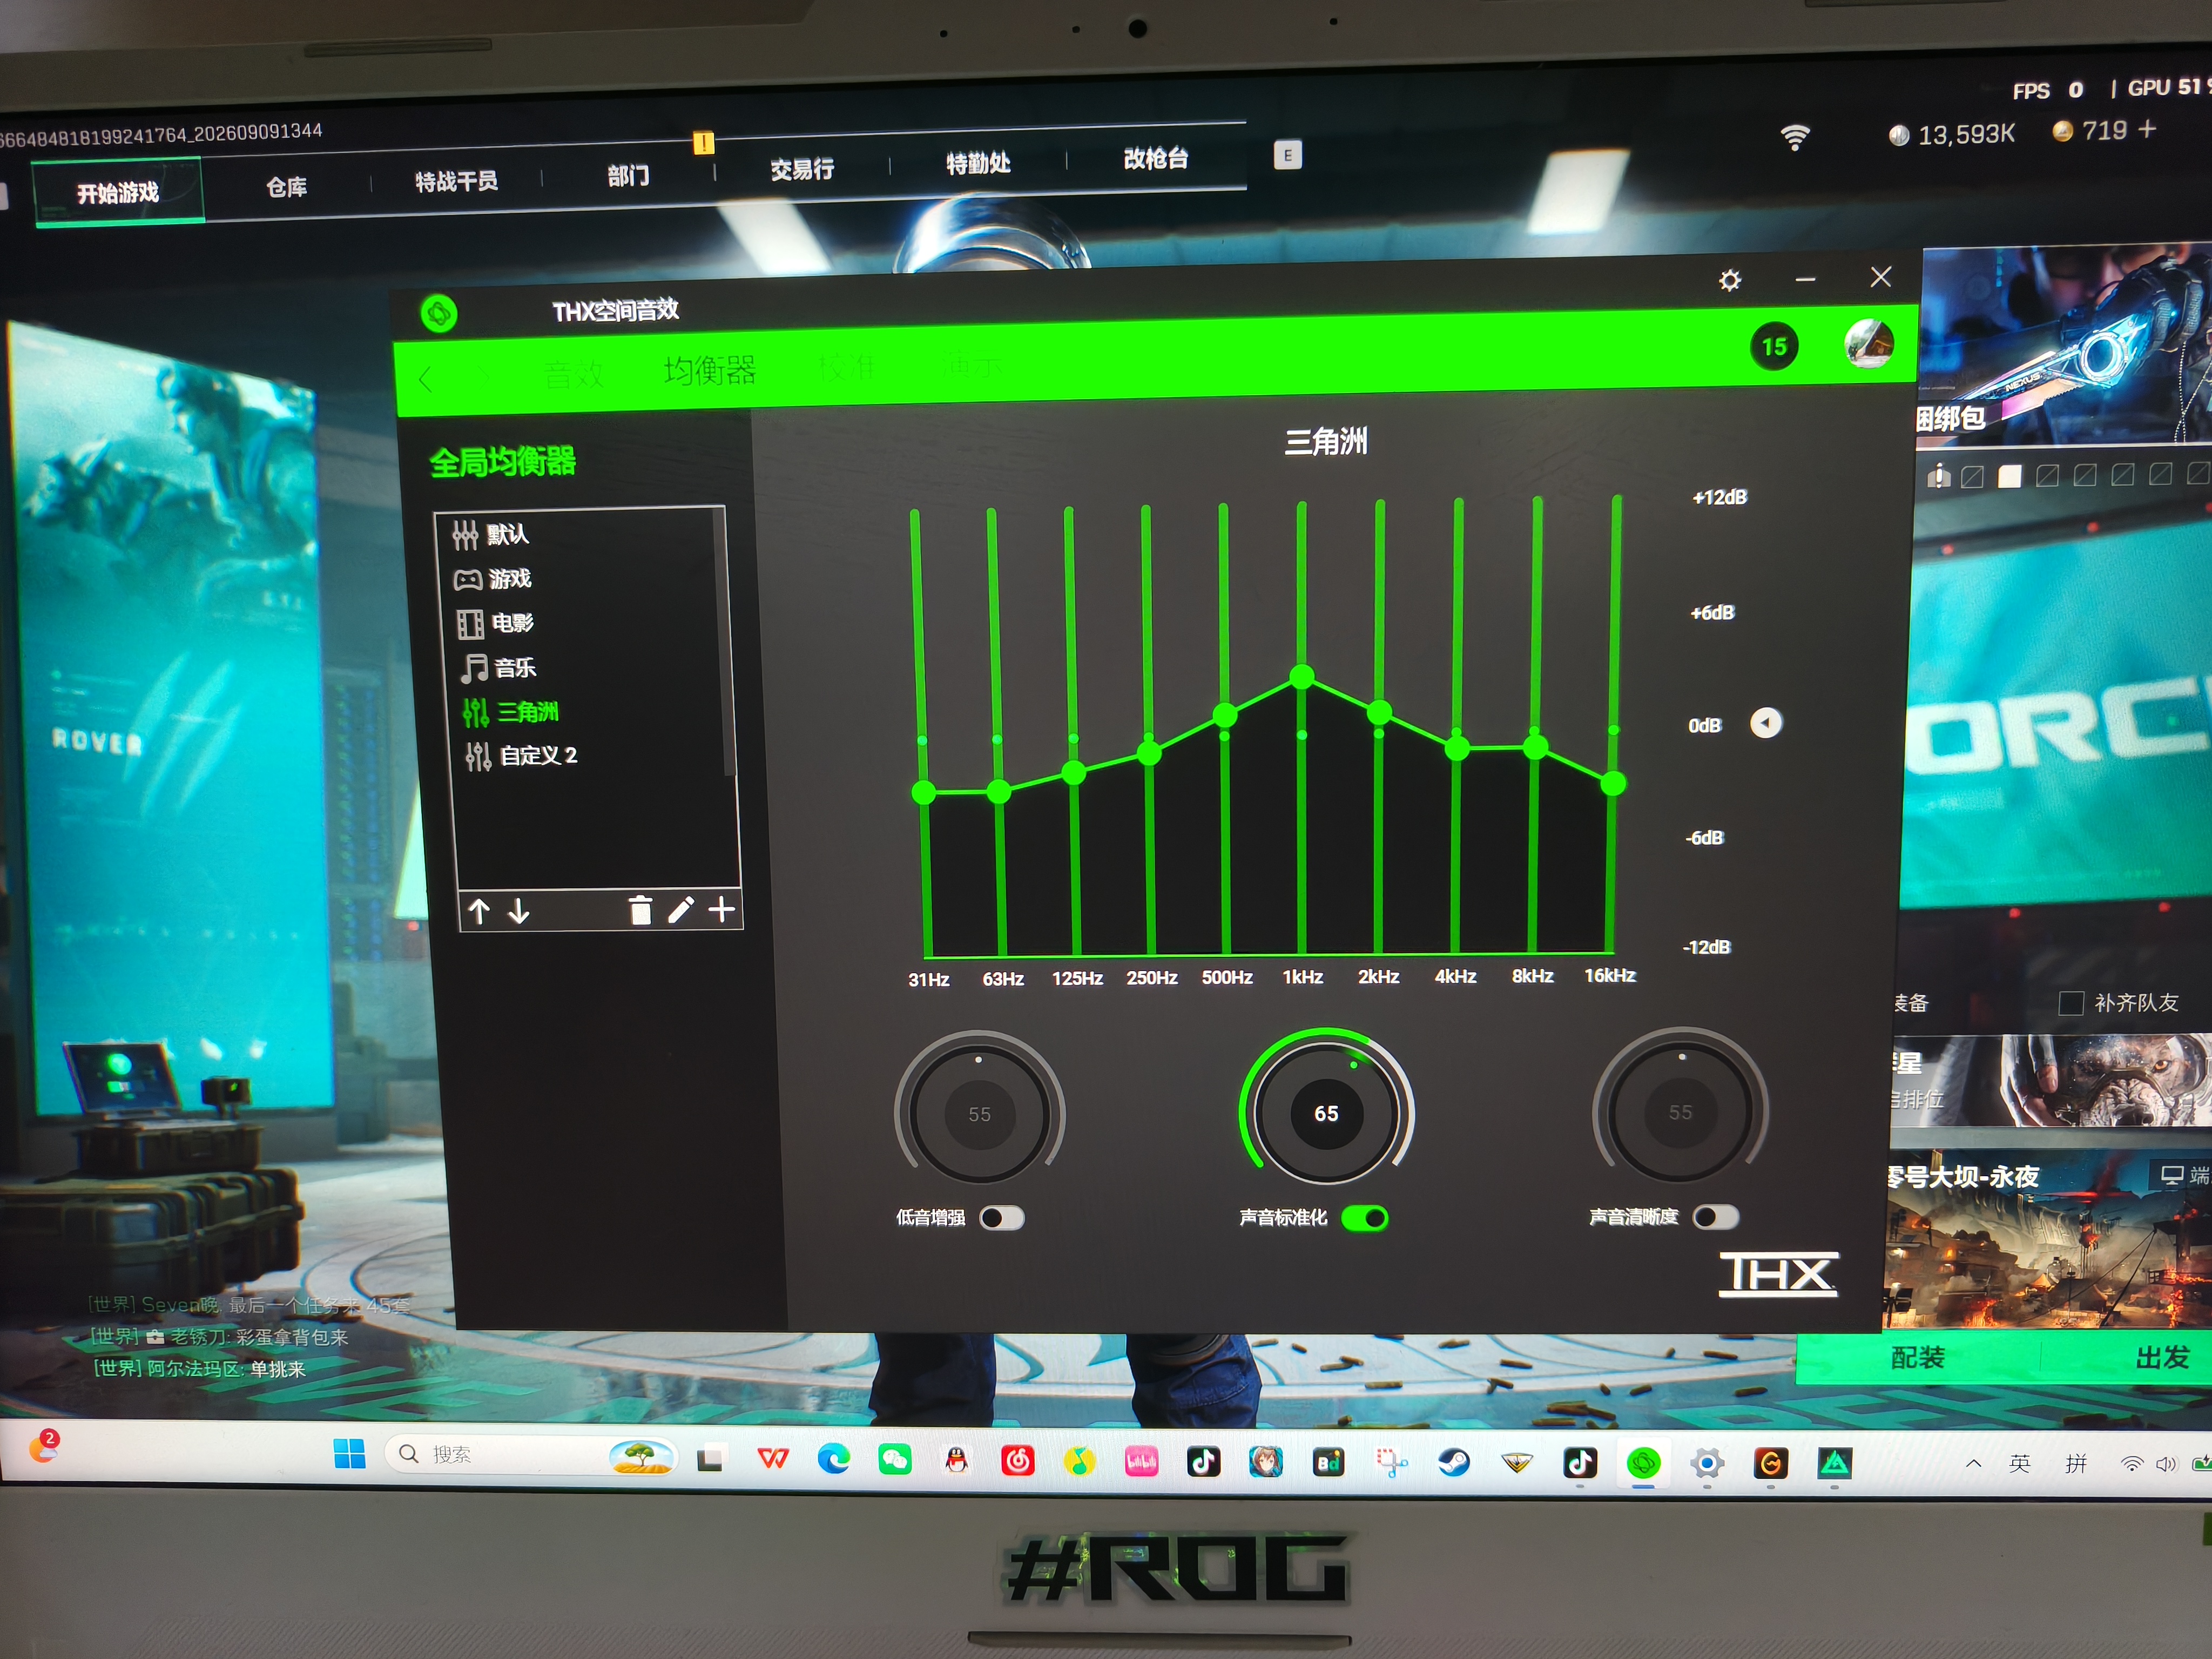Open WPS Office from the taskbar

click(x=772, y=1459)
